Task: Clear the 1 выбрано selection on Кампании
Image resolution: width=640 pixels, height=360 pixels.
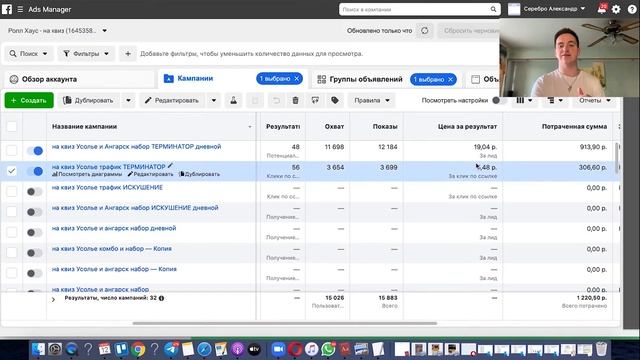Action: coord(297,78)
